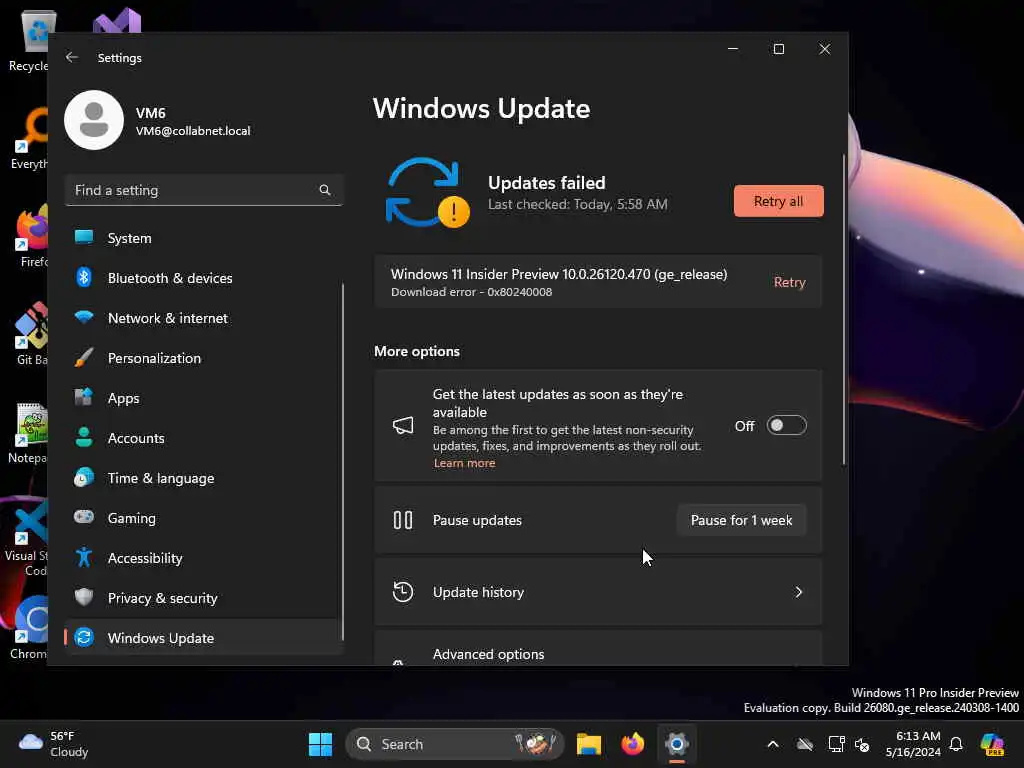
Task: Click the update sync status icon
Action: pyautogui.click(x=427, y=193)
